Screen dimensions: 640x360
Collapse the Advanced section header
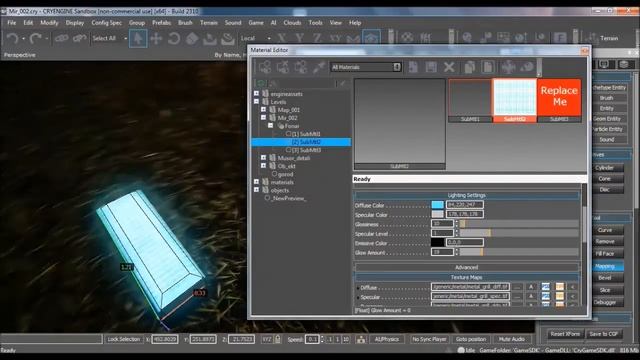click(467, 267)
